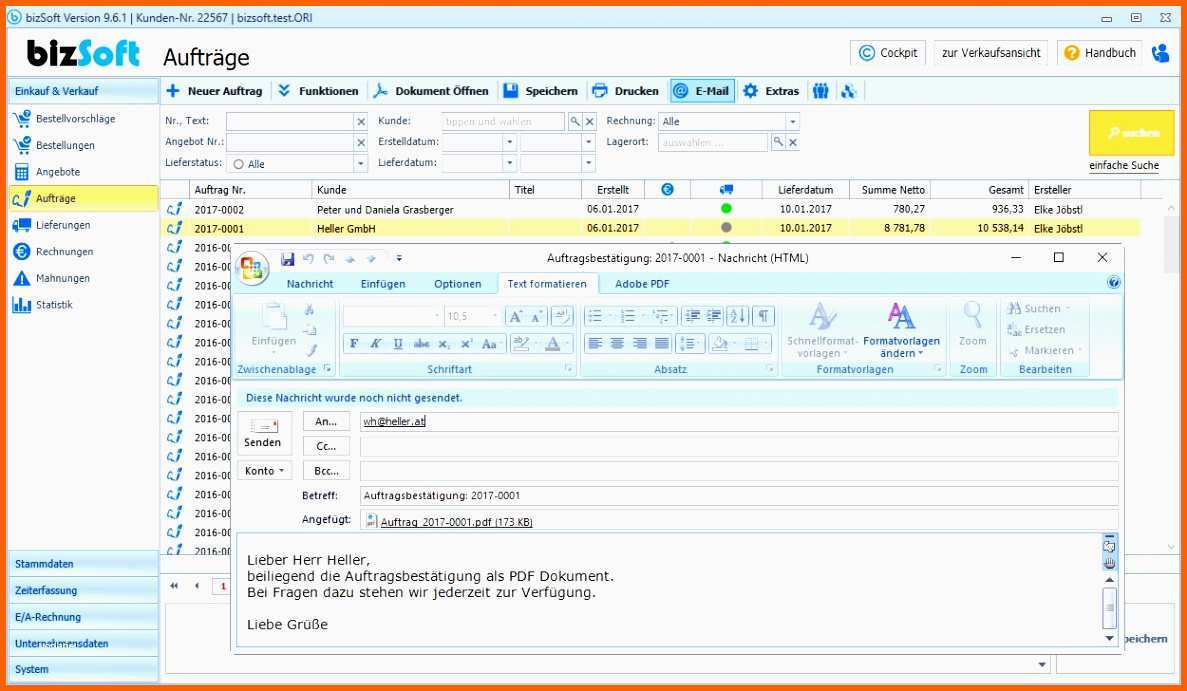The height and width of the screenshot is (691, 1187).
Task: Click Senden to send the email
Action: [263, 433]
